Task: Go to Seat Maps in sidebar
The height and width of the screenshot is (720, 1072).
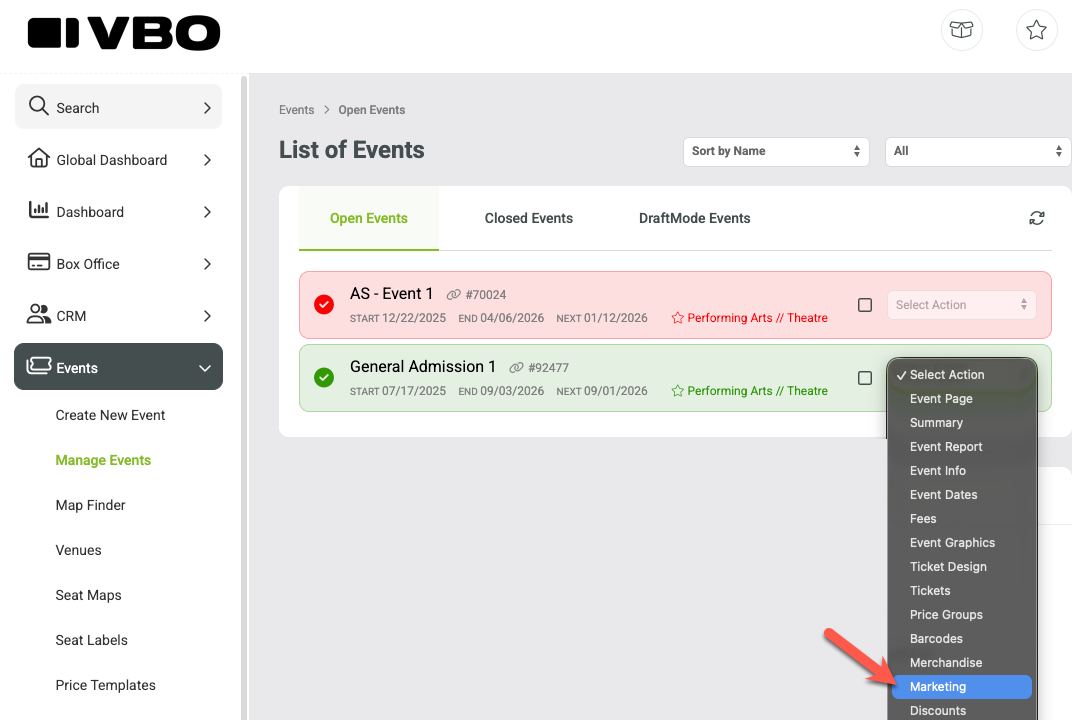Action: click(x=88, y=595)
